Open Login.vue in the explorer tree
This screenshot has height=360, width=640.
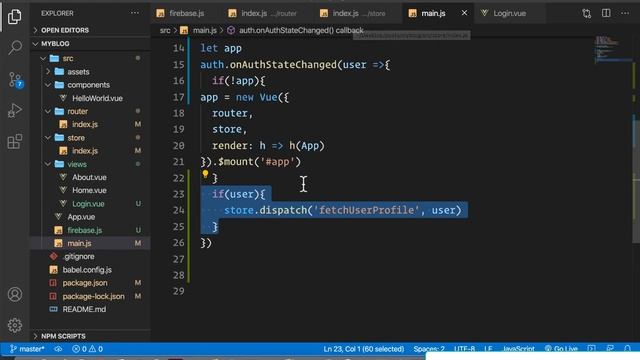pos(88,204)
